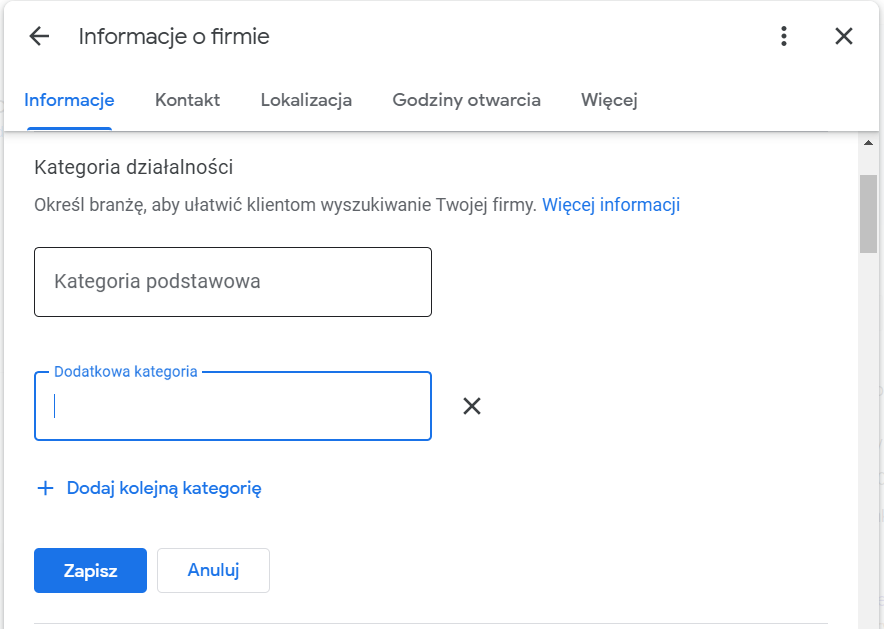Open the Więcej informacji help link
884x629 pixels.
tap(611, 204)
